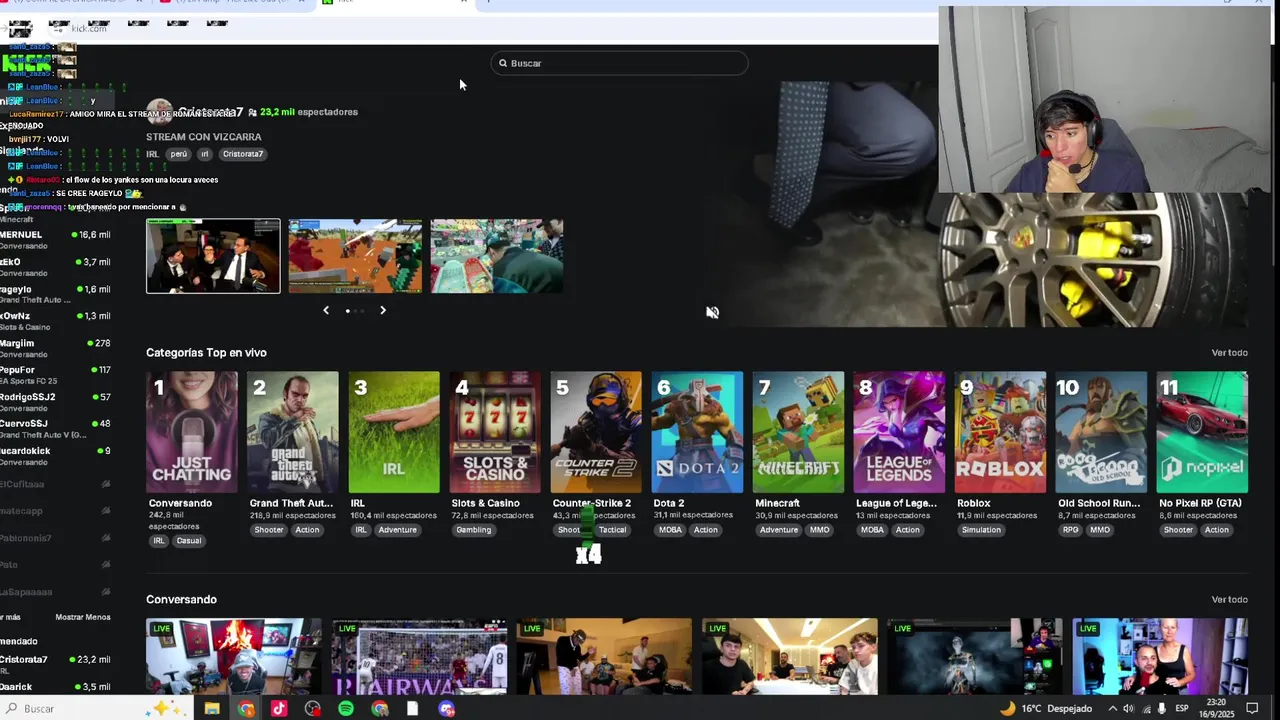Viewport: 1280px width, 720px height.
Task: Open the football match live stream thumbnail
Action: tap(419, 656)
